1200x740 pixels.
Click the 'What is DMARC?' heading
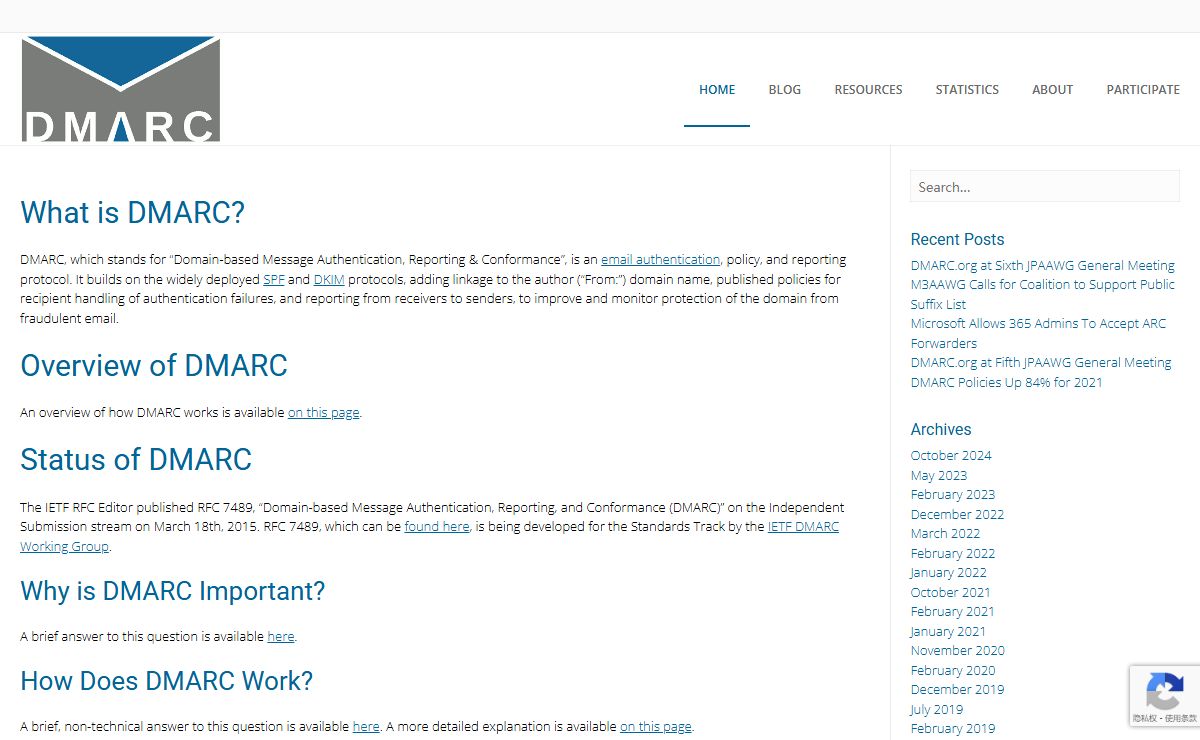[x=132, y=213]
